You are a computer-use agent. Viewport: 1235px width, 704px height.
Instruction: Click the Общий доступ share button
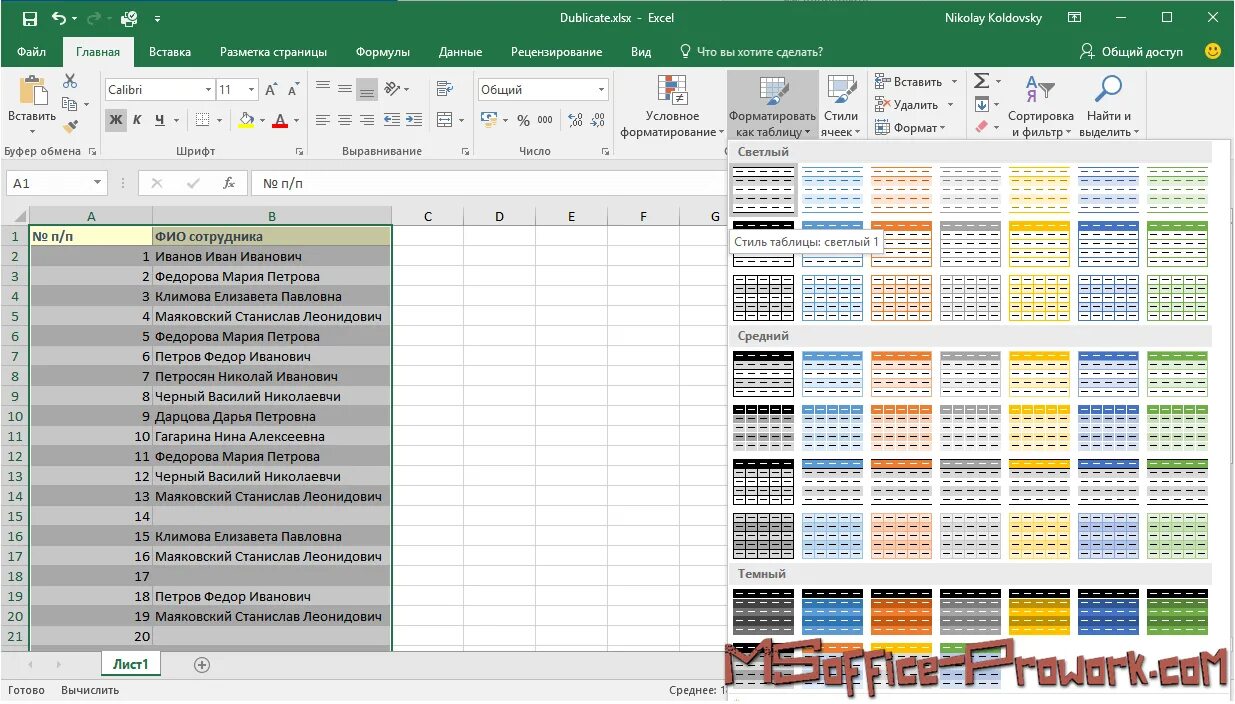[x=1131, y=52]
